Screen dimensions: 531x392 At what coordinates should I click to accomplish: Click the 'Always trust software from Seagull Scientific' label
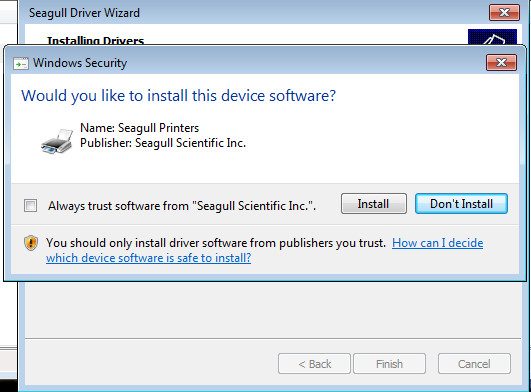[x=182, y=206]
